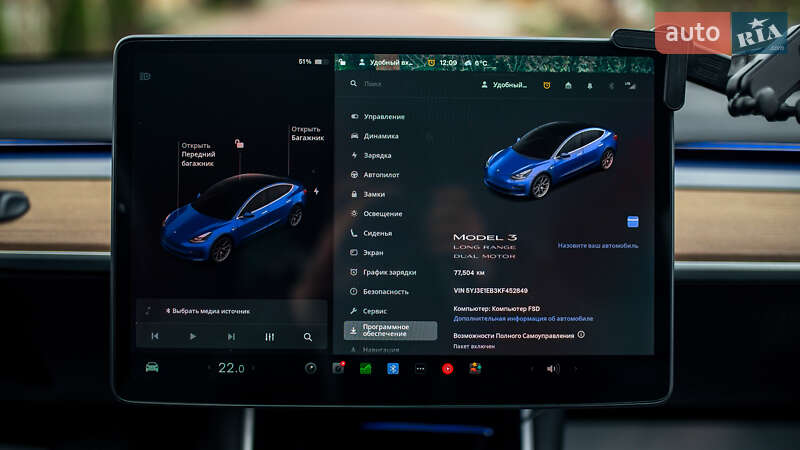This screenshot has height=450, width=800.
Task: Increase cabin temperature with right arrow
Action: [254, 368]
